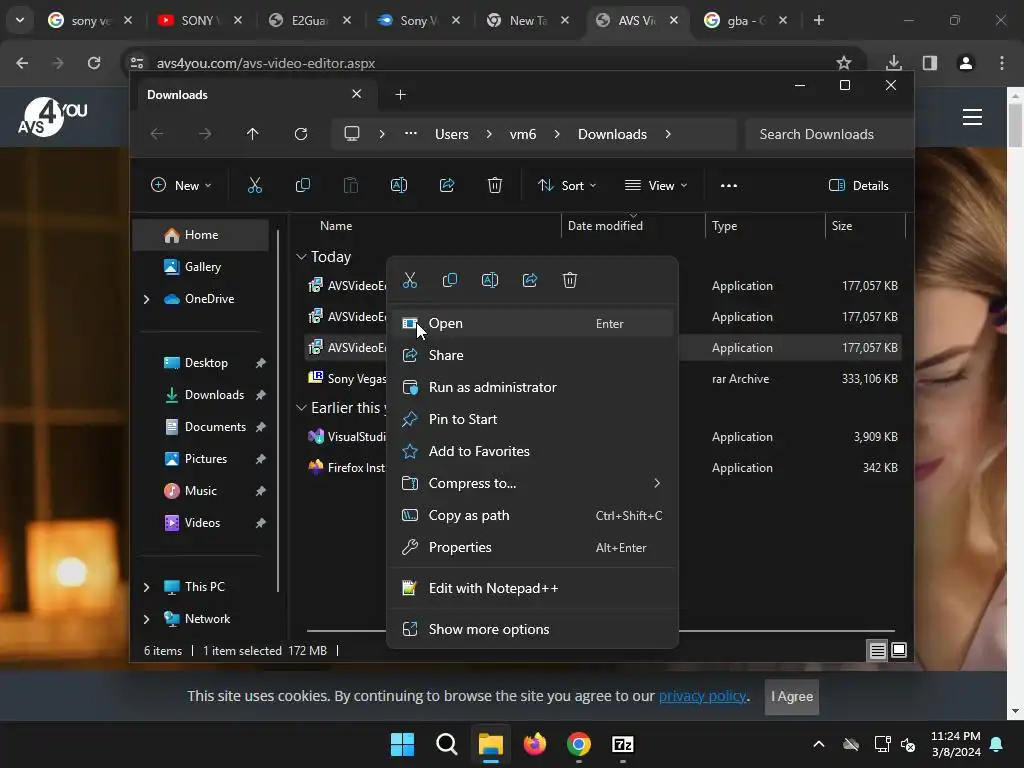Expand chevron after Downloads in address bar
This screenshot has width=1024, height=768.
click(x=667, y=134)
